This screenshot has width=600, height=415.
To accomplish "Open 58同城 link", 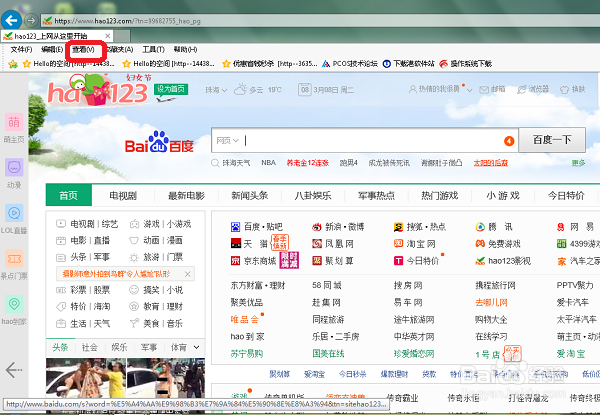I will coord(327,285).
